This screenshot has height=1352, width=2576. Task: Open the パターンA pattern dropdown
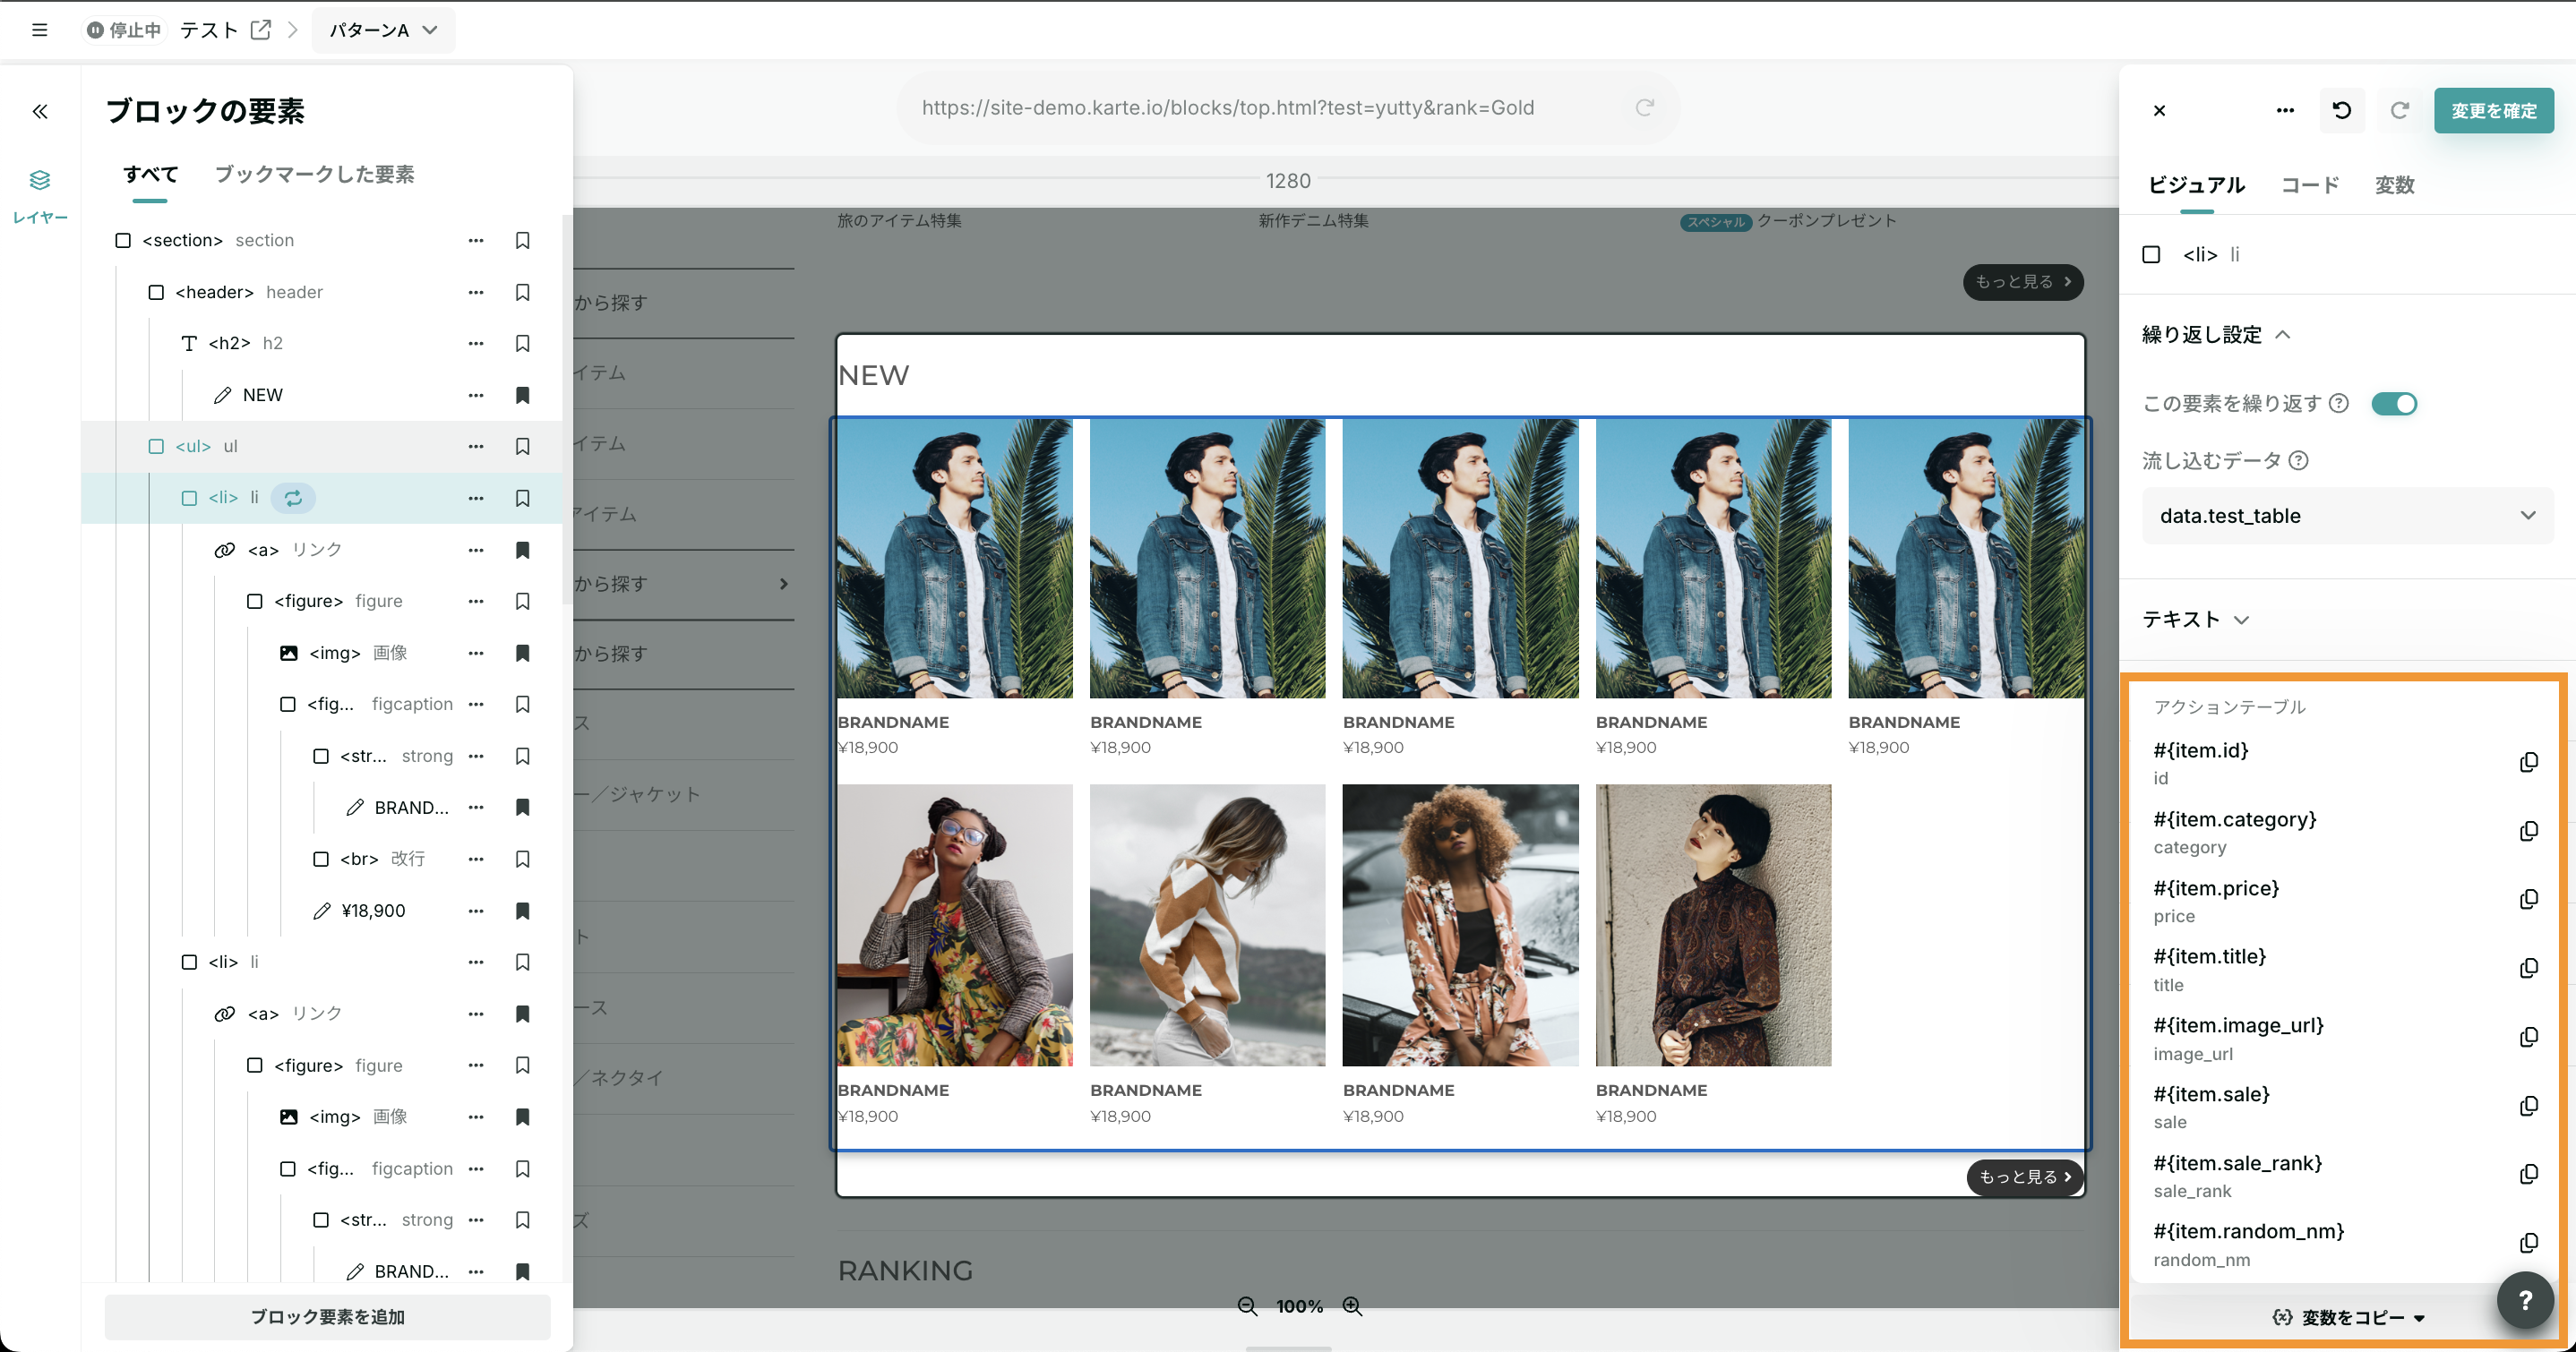tap(384, 30)
